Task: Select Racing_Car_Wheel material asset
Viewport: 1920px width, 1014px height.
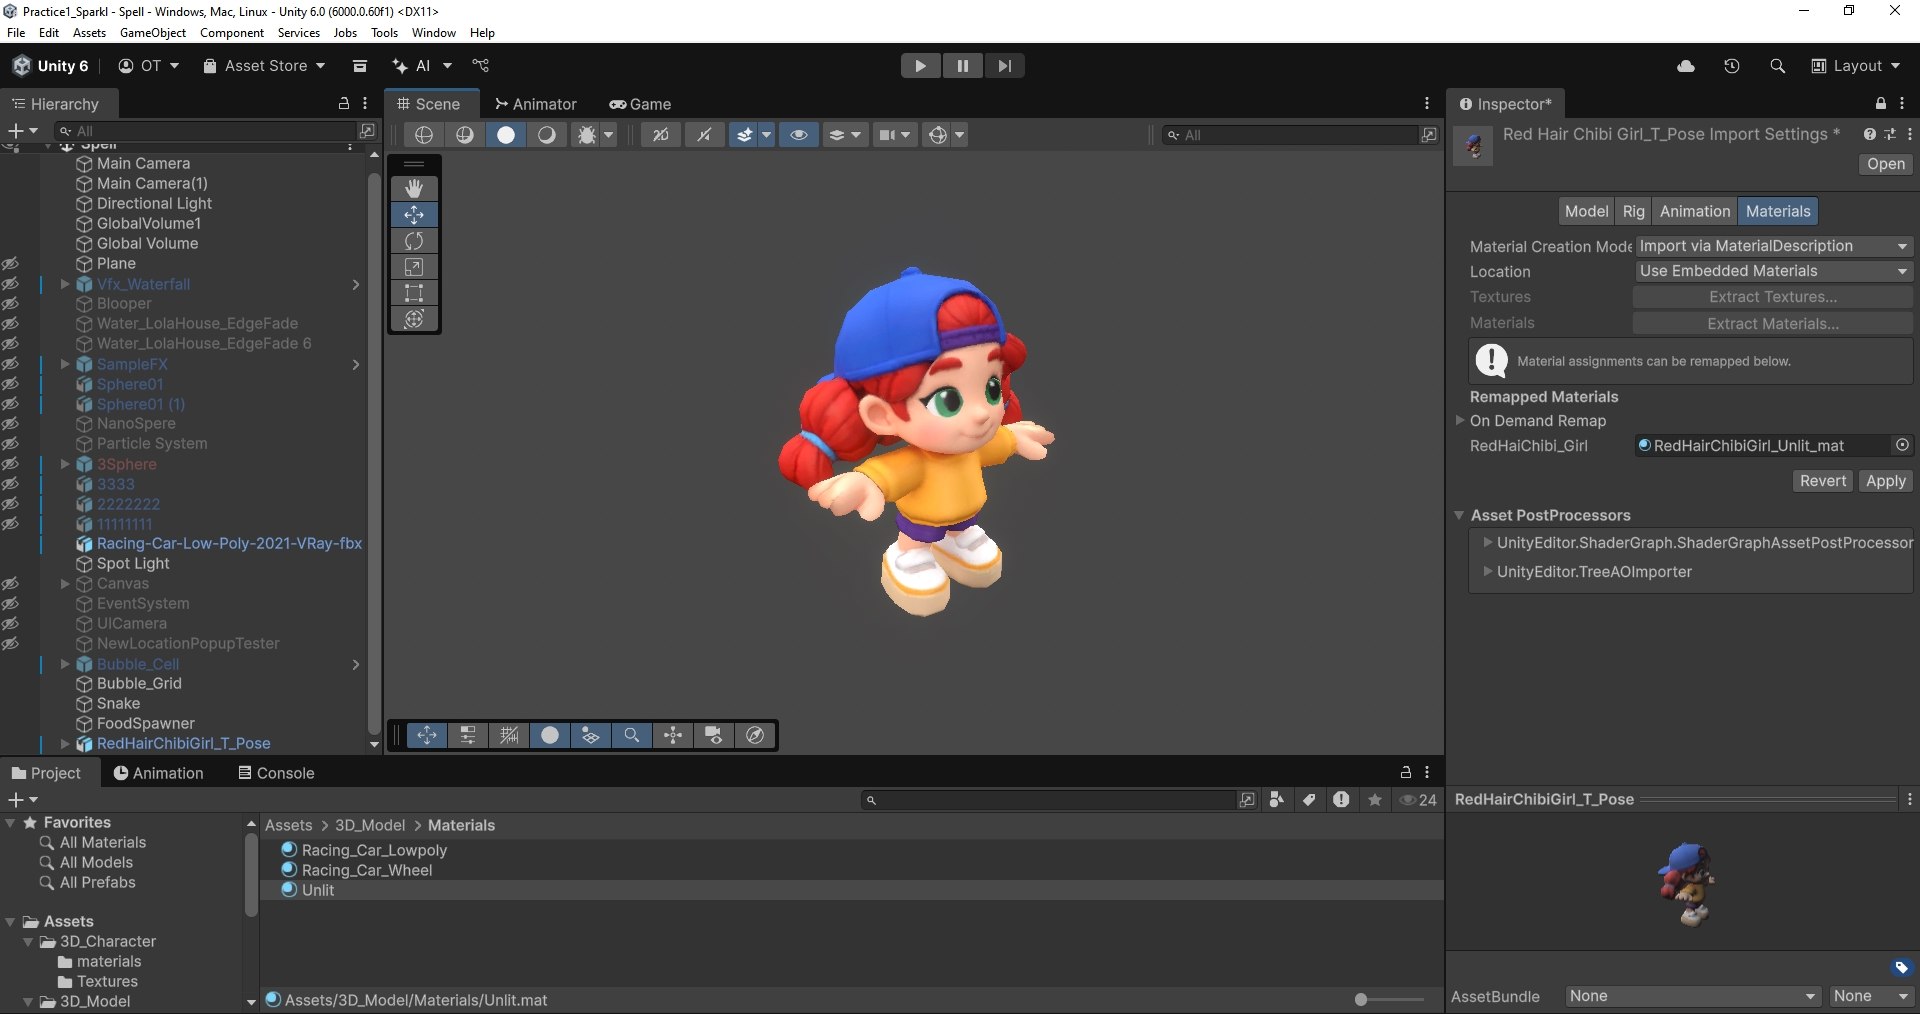Action: click(x=367, y=870)
